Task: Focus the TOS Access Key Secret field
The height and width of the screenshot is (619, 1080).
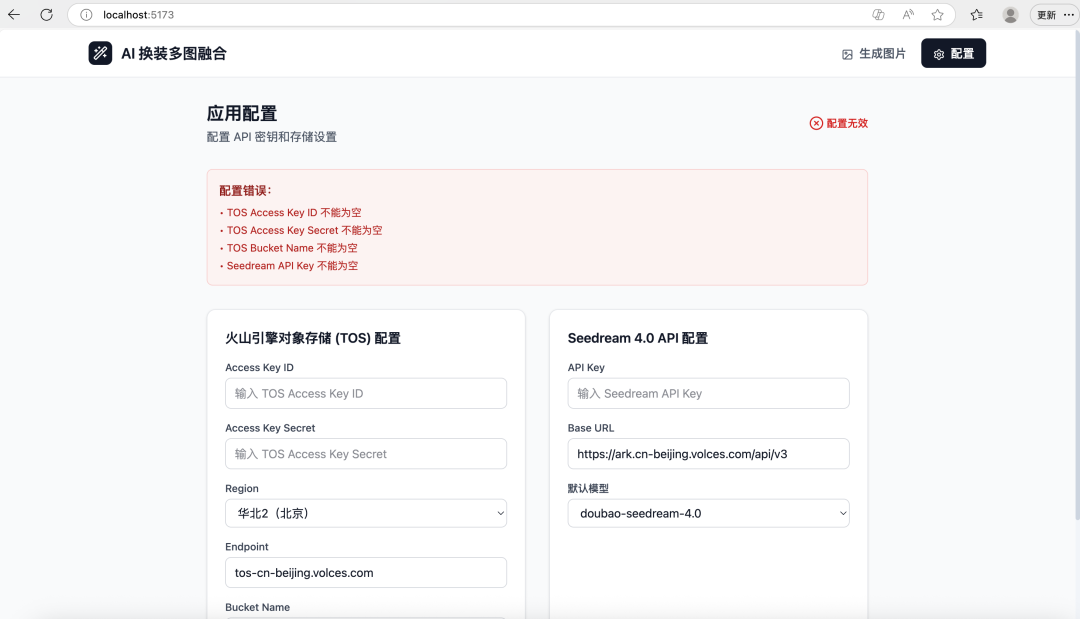Action: (366, 454)
